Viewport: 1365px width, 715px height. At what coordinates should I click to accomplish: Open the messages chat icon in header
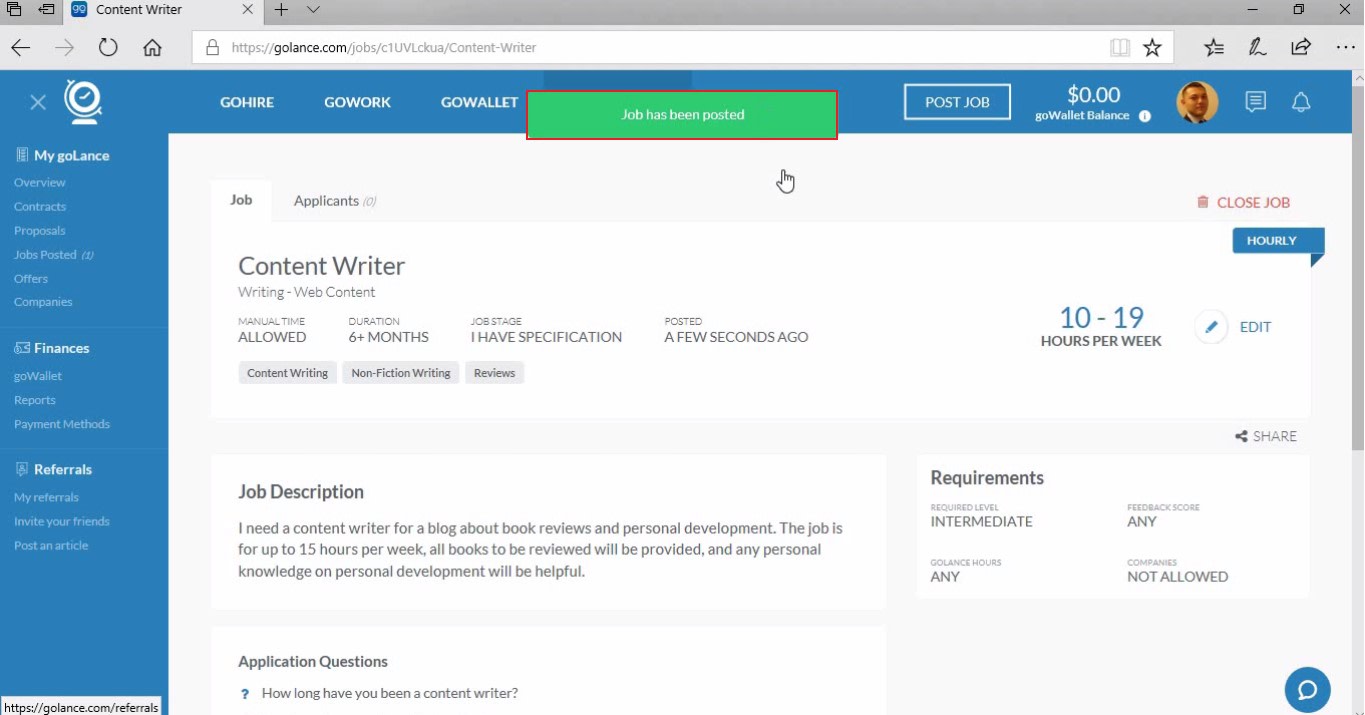pos(1255,102)
